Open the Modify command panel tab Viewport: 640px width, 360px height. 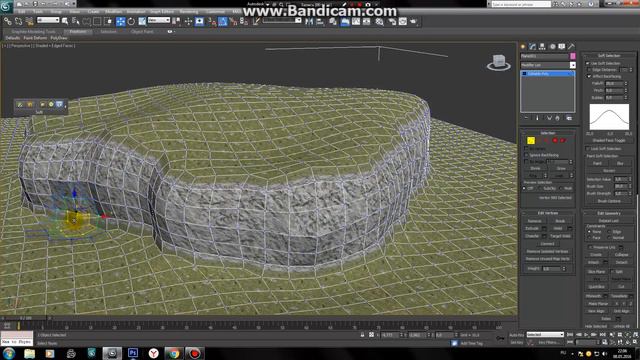pos(532,47)
